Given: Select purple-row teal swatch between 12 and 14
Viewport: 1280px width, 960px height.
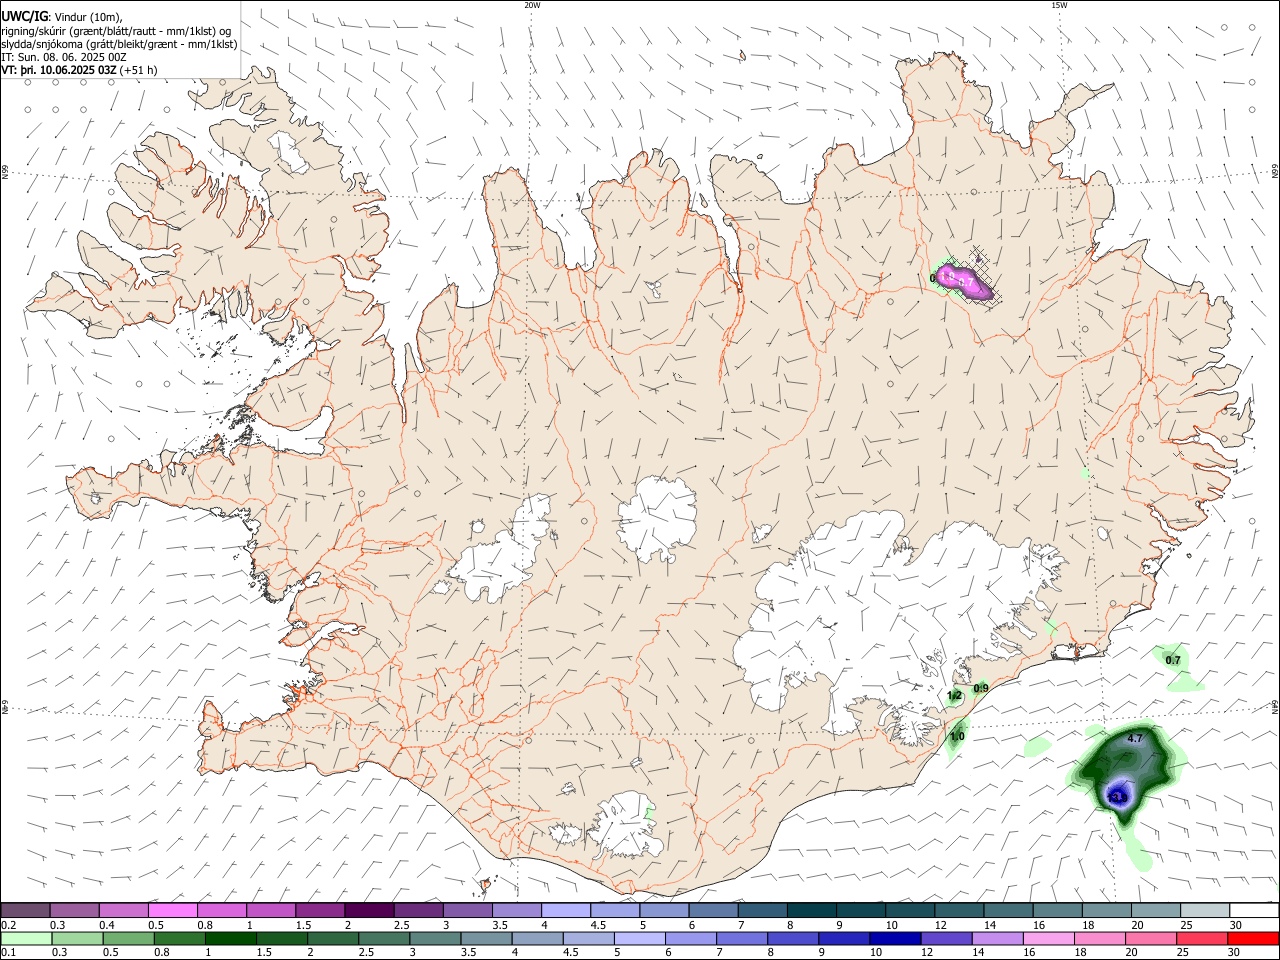Looking at the screenshot, I should (x=958, y=910).
